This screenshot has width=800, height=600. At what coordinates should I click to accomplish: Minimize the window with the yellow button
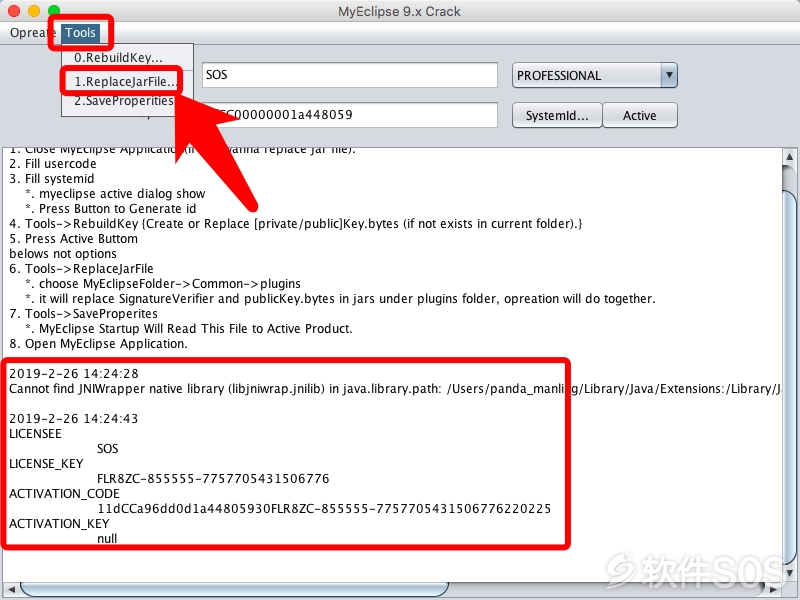pos(34,11)
